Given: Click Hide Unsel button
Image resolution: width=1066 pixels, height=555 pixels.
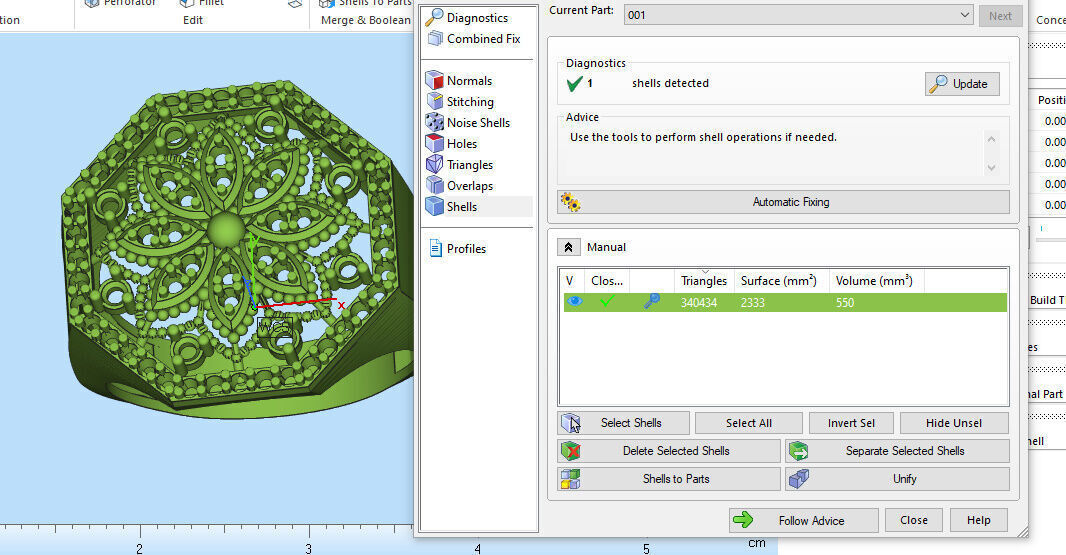Looking at the screenshot, I should pyautogui.click(x=954, y=423).
